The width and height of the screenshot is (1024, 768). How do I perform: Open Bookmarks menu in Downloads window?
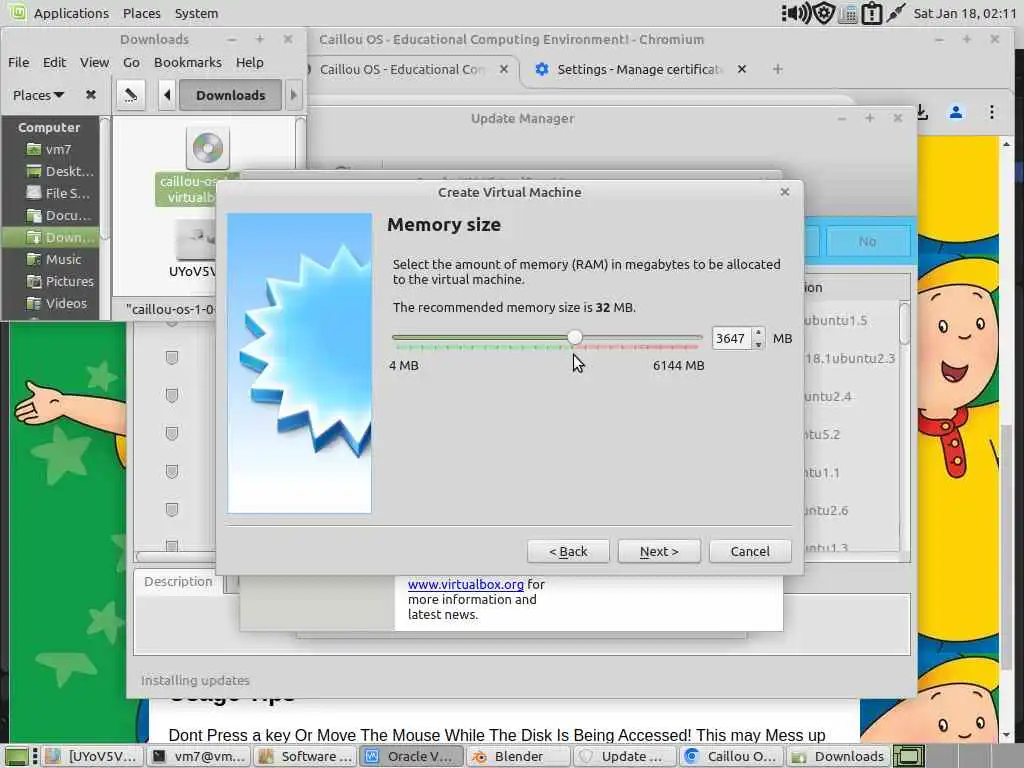coord(187,62)
